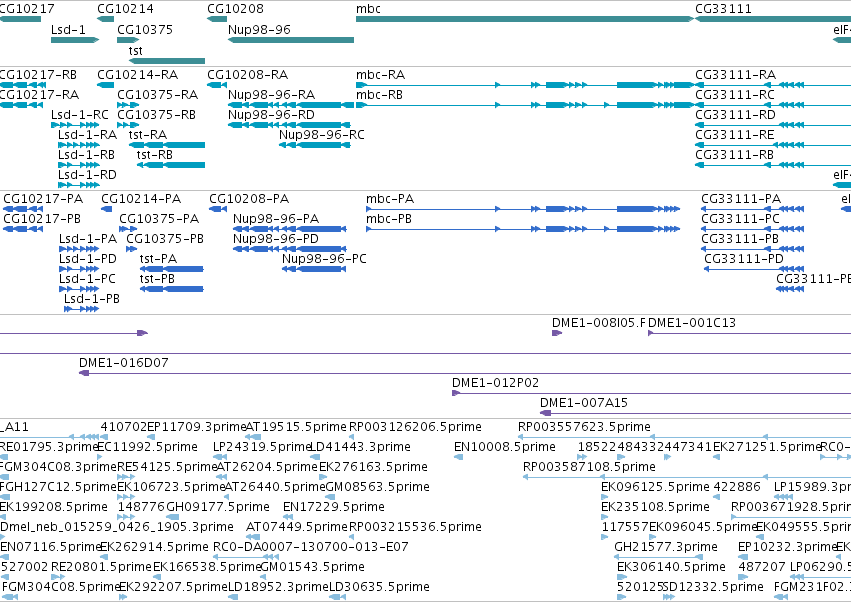The image size is (851, 602).
Task: Open transcript CG10375-RB
Action: 128,125
